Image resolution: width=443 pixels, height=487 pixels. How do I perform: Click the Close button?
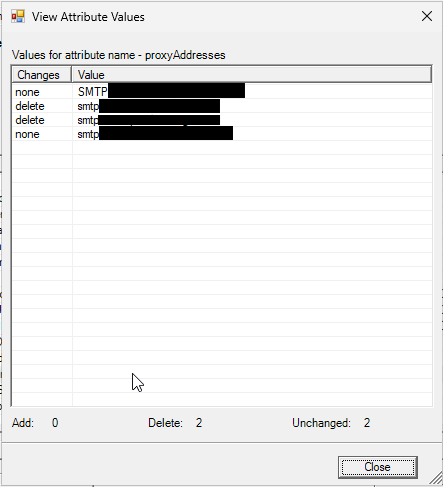pos(378,467)
